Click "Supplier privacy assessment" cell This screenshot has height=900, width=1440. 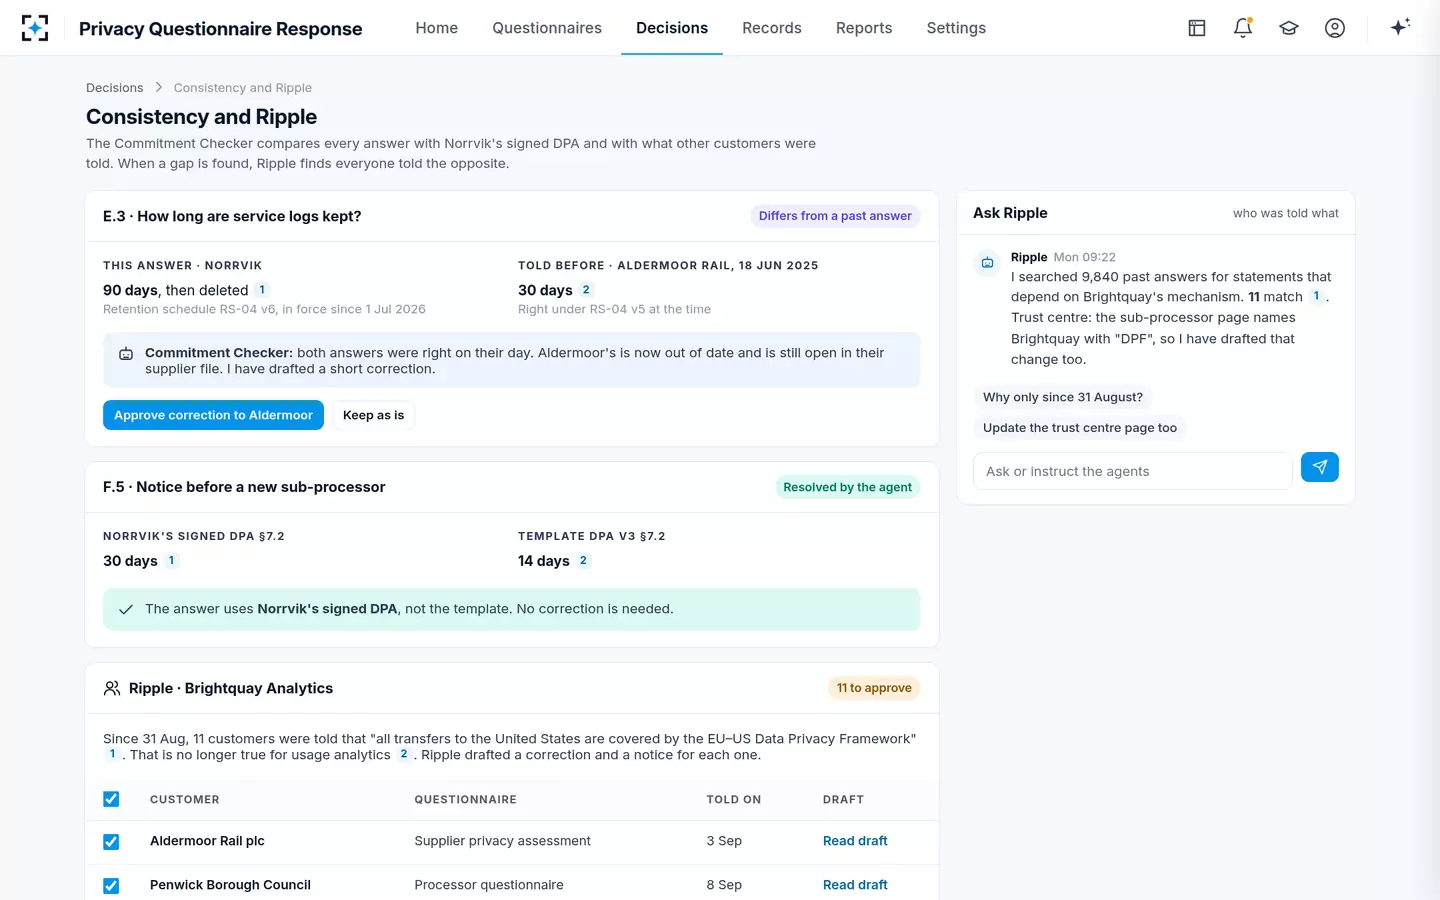tap(503, 841)
